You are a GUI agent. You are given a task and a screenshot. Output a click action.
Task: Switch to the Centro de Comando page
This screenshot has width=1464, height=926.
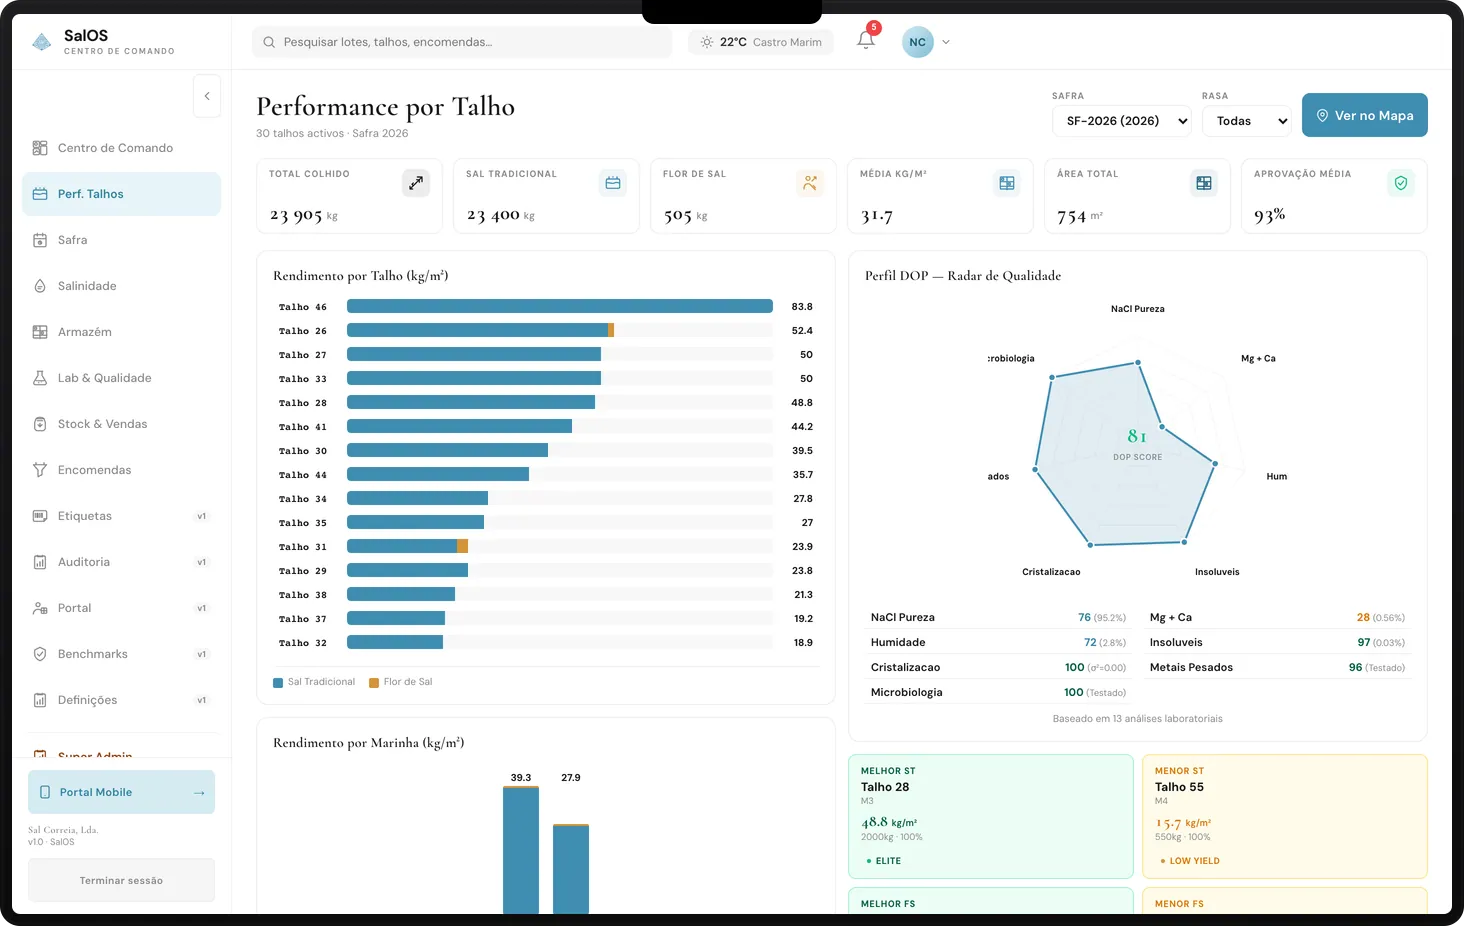click(115, 147)
